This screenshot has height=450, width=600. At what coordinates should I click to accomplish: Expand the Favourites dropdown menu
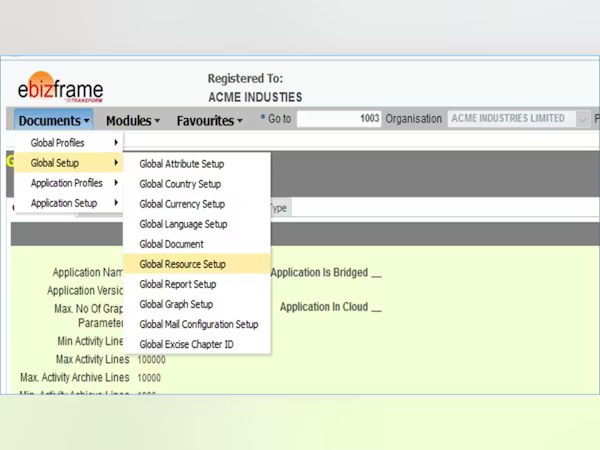click(x=209, y=120)
